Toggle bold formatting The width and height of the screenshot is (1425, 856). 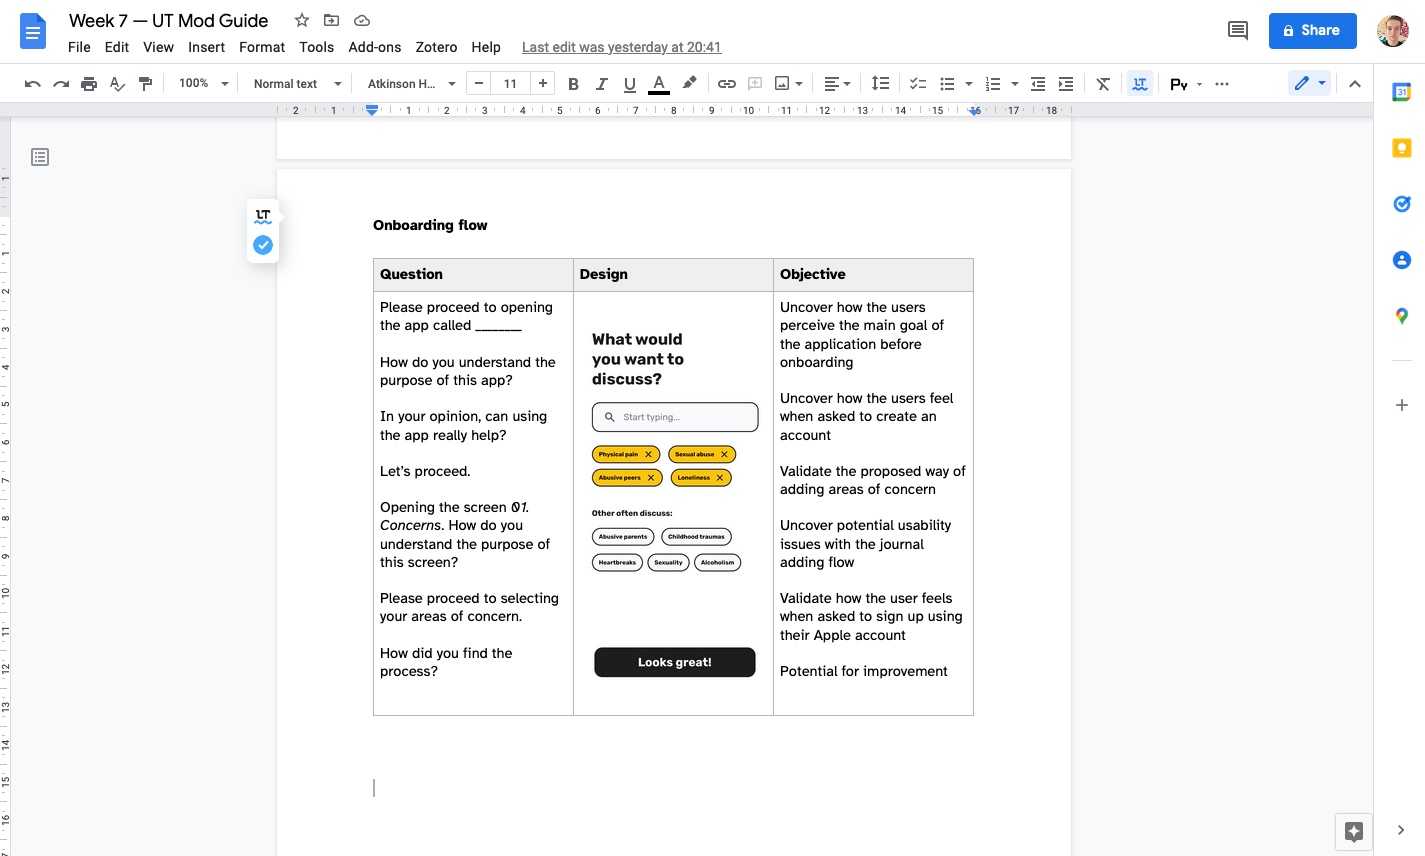[x=573, y=84]
